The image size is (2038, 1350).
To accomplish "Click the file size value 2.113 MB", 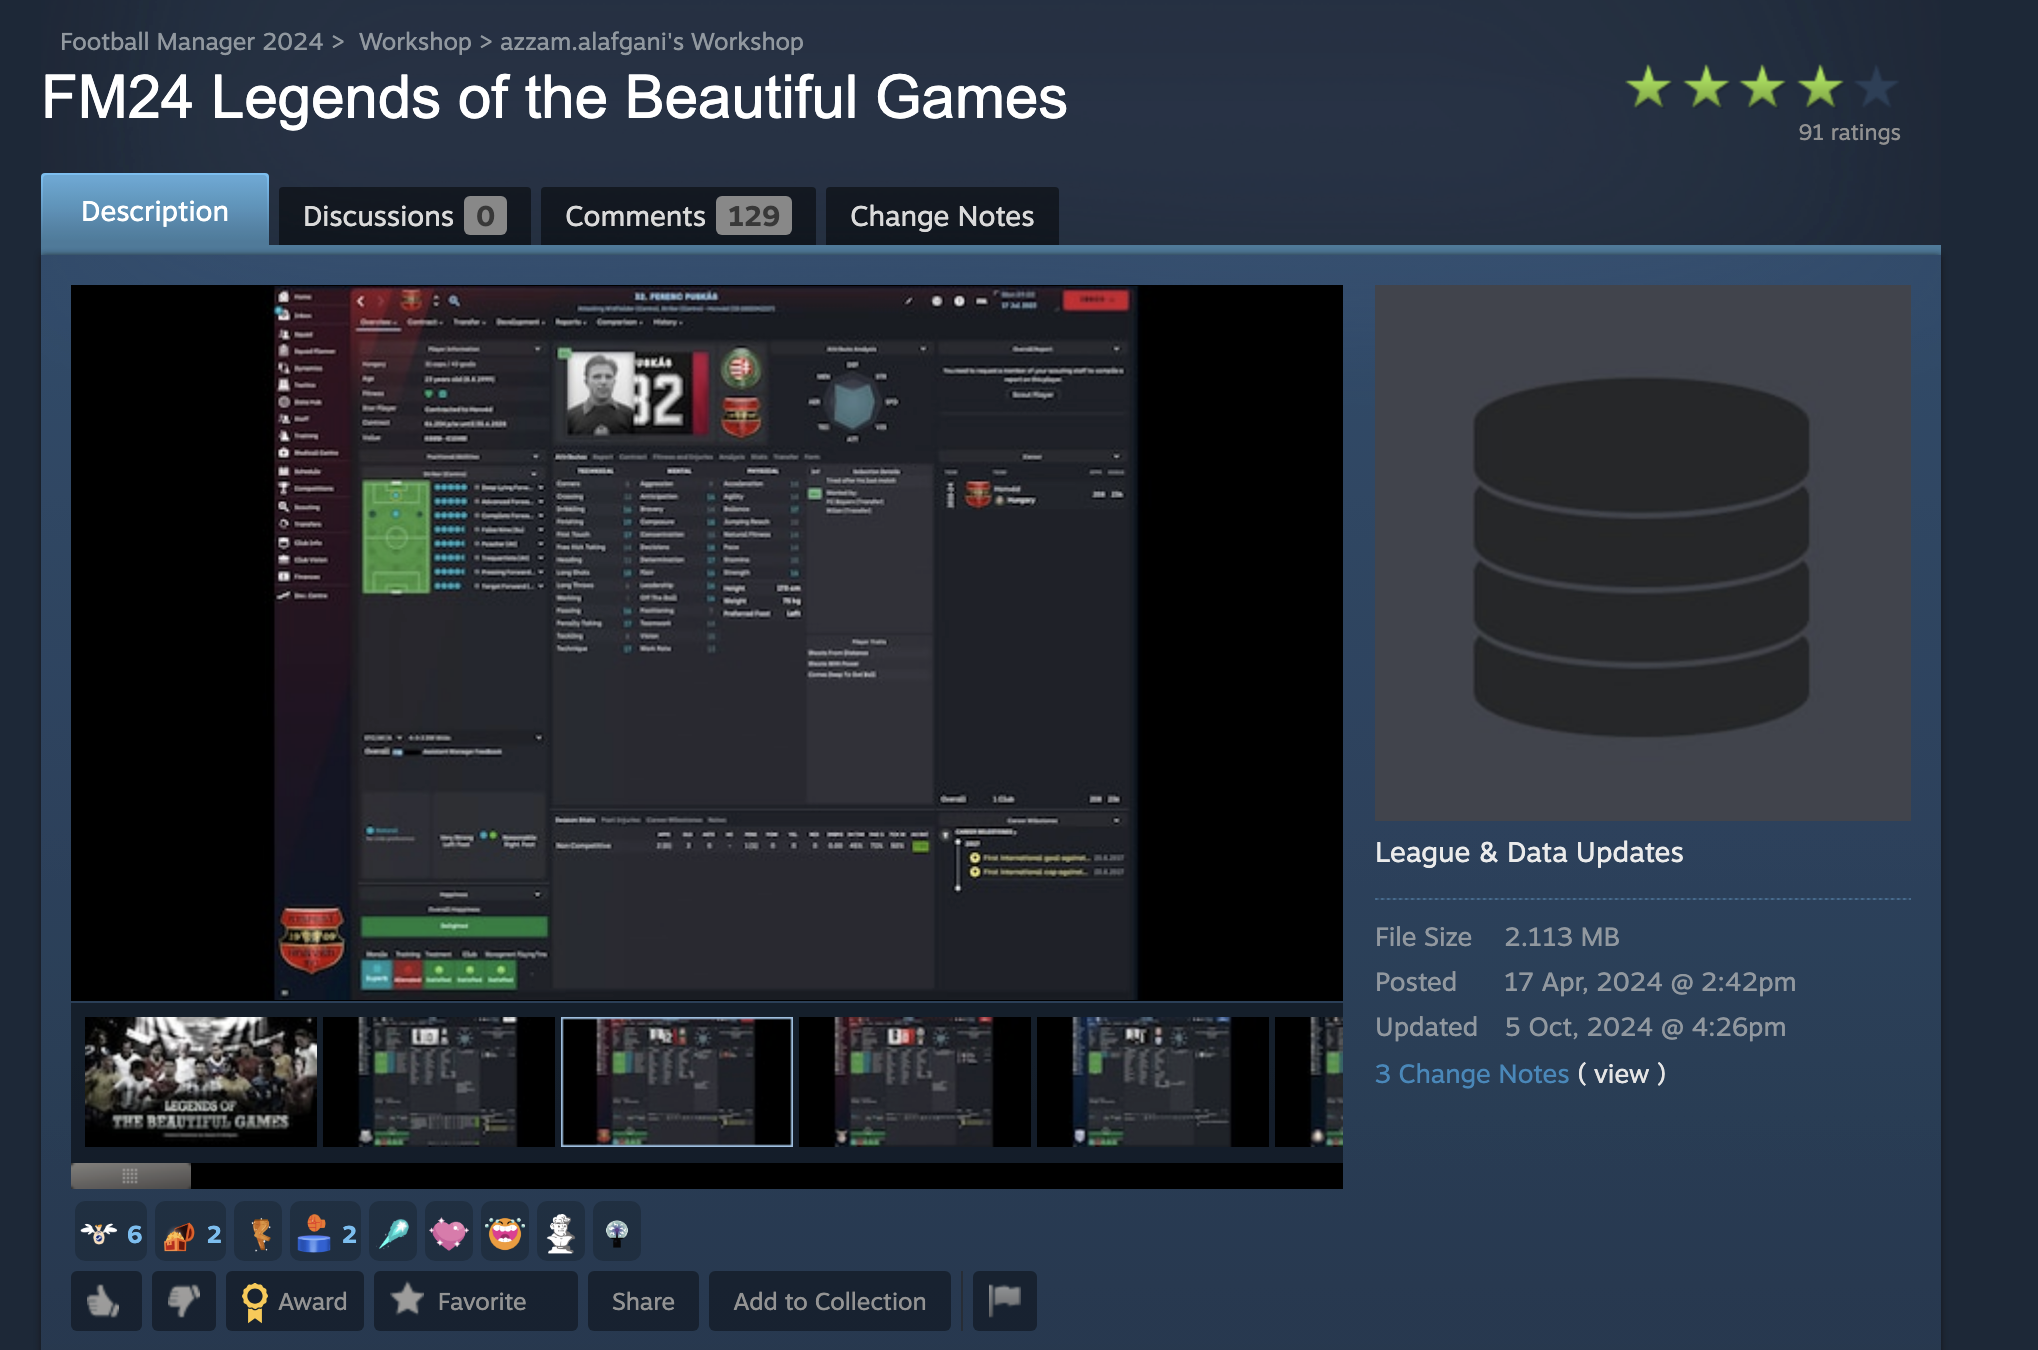I will (1562, 937).
